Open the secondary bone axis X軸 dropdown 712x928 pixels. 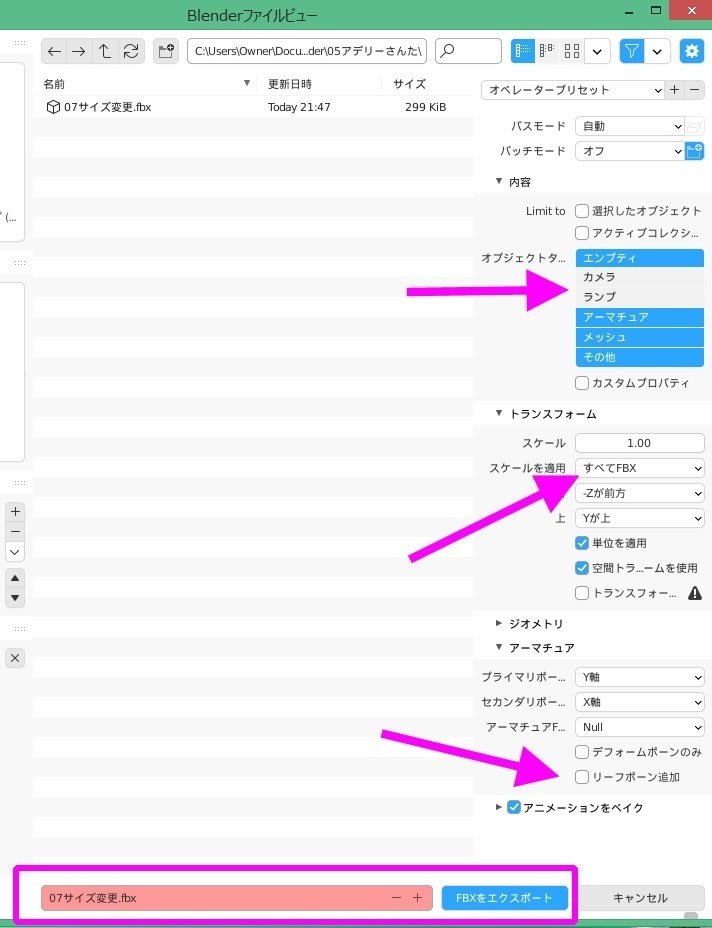640,702
